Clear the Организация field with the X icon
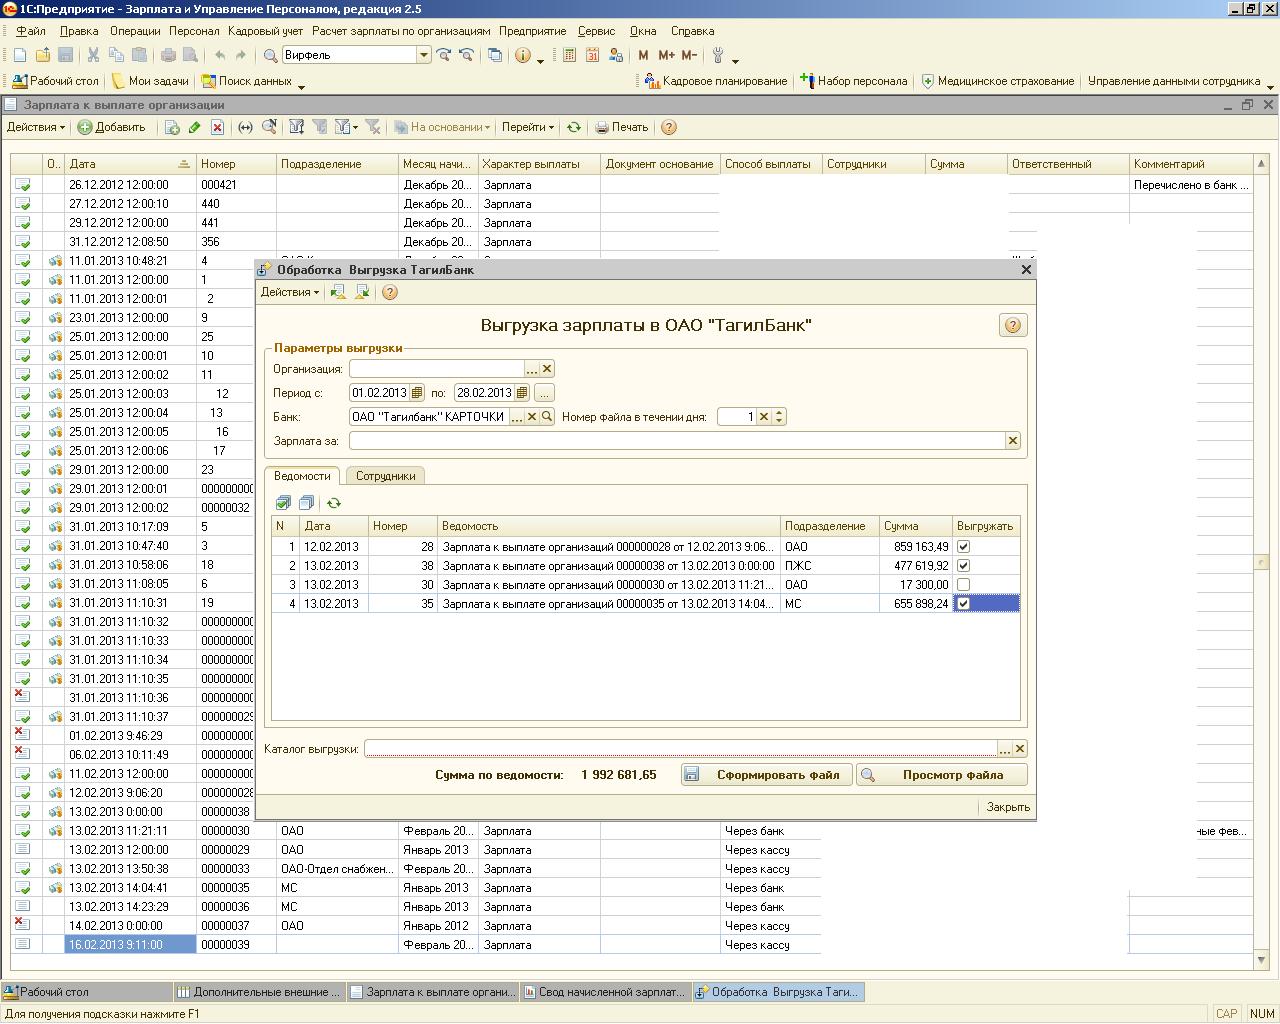 click(x=547, y=369)
